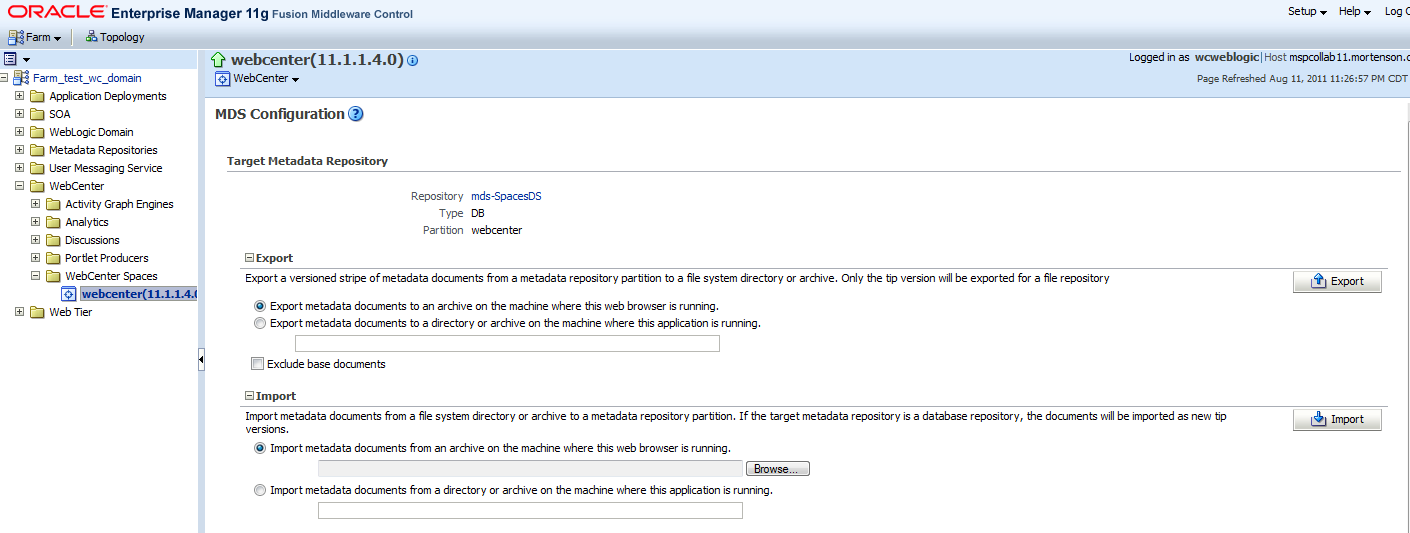Click the import archive file field

point(530,468)
